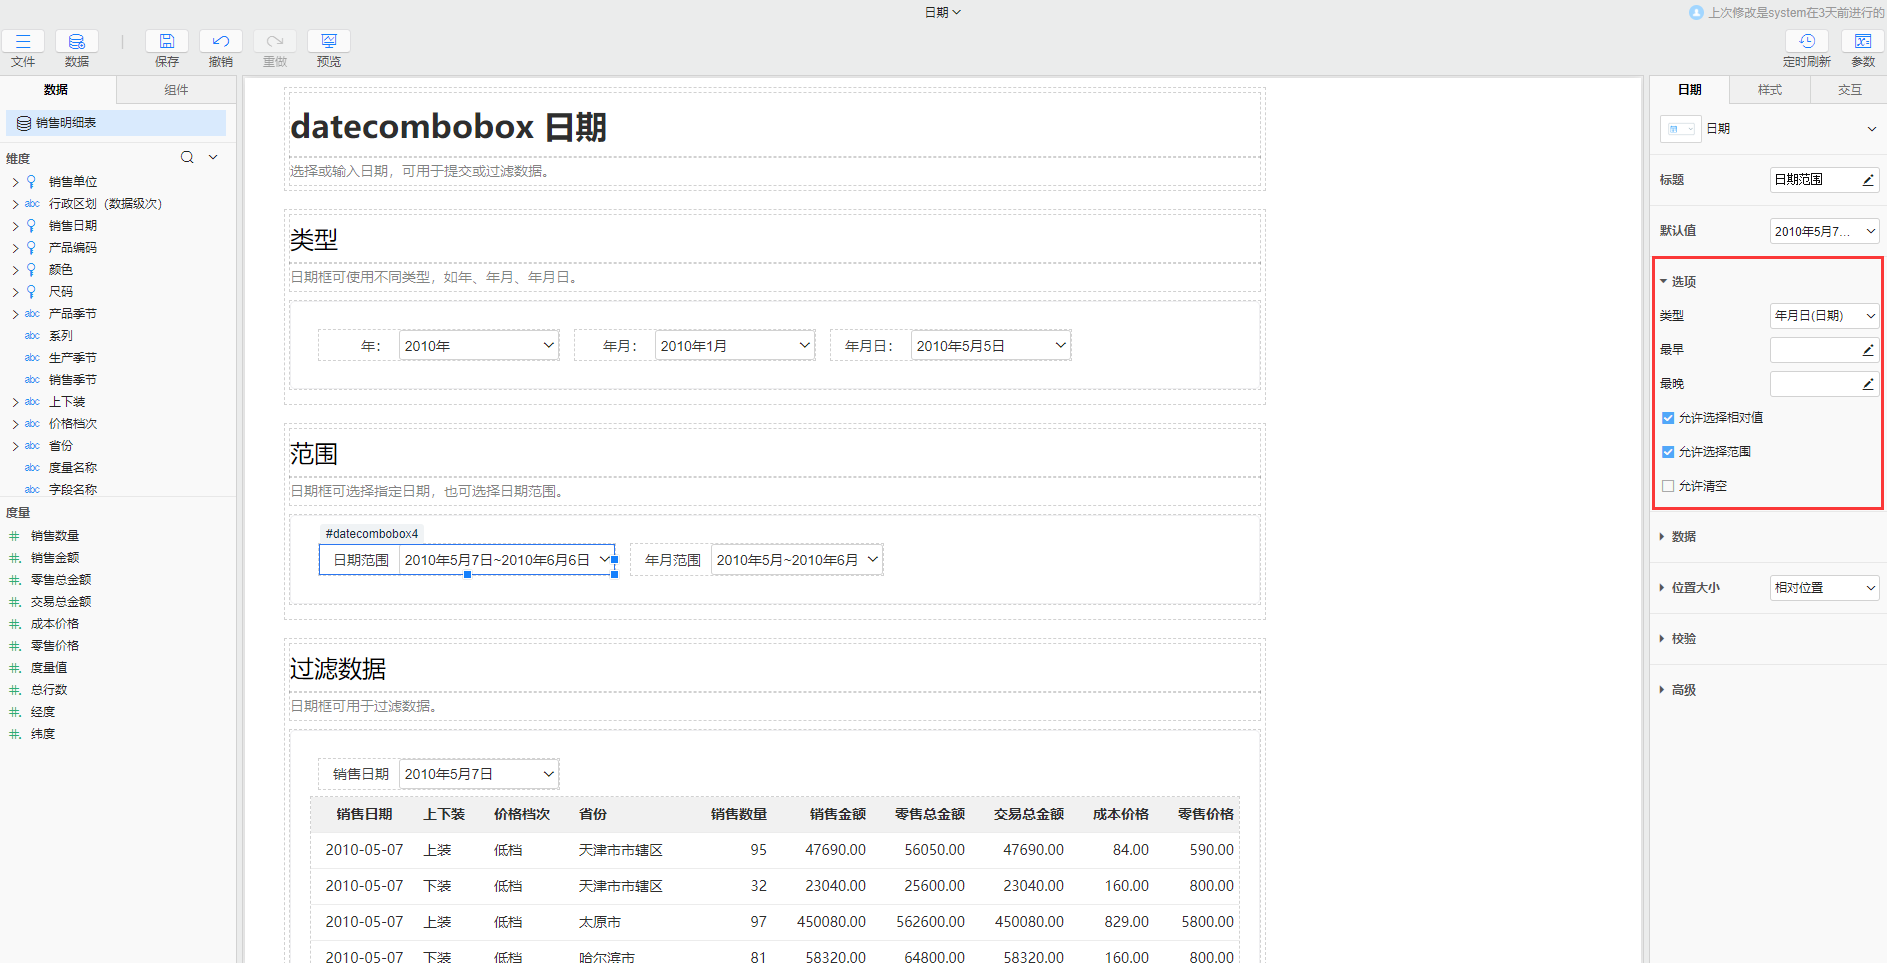Expand the 校验 section in properties

(1683, 639)
